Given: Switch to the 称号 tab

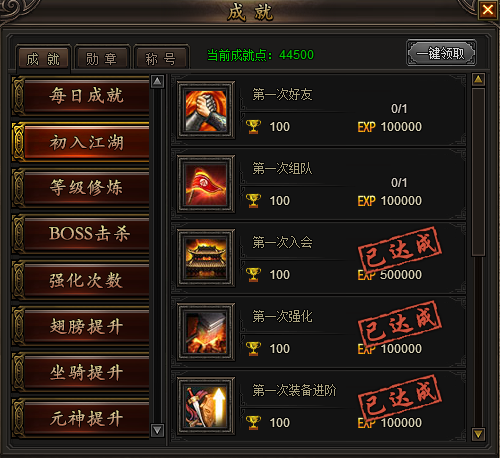Looking at the screenshot, I should point(161,59).
